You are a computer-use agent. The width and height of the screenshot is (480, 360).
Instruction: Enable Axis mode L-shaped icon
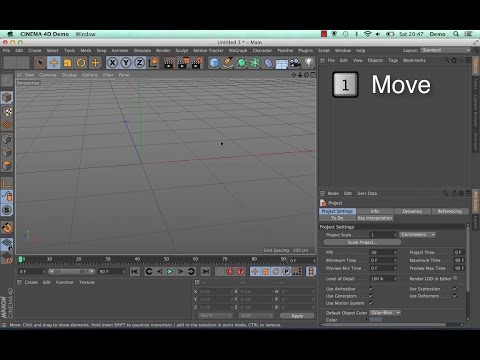7,183
